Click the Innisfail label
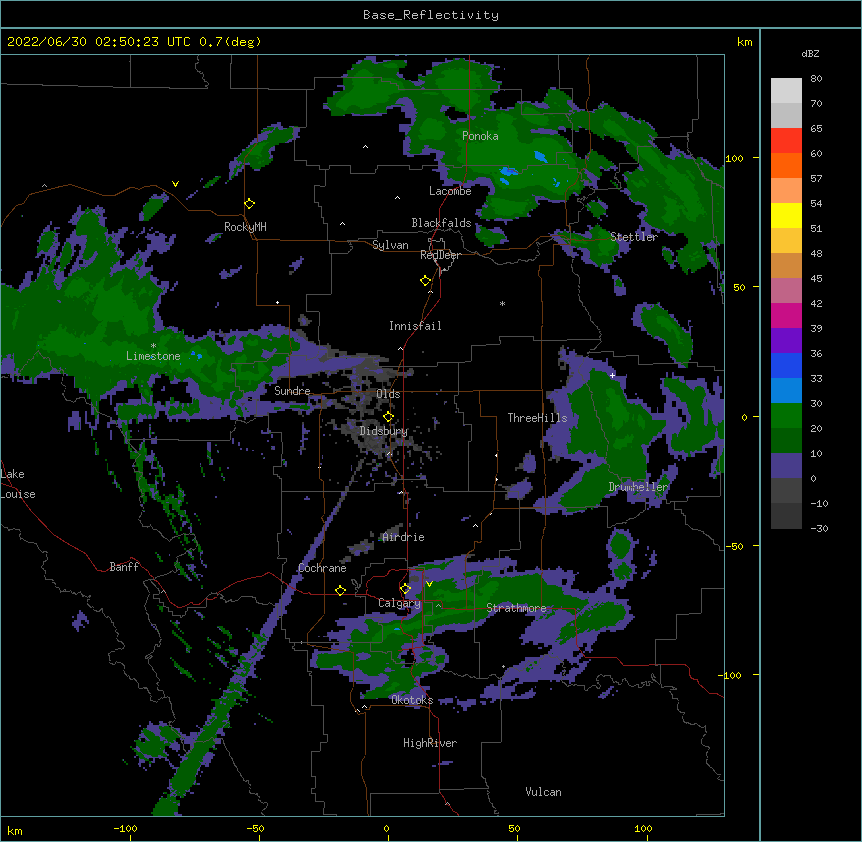Screen dimensions: 862x842 (415, 326)
